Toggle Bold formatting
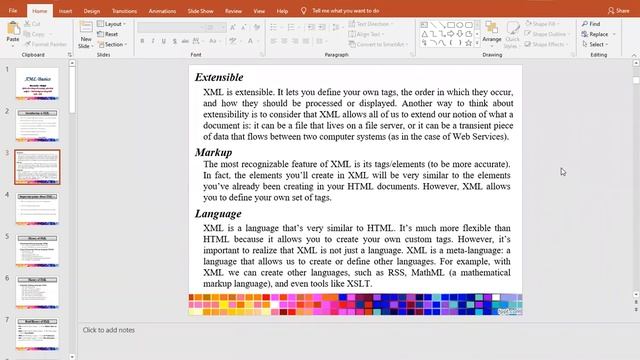Screen dimensions: 640x360 click(142, 41)
